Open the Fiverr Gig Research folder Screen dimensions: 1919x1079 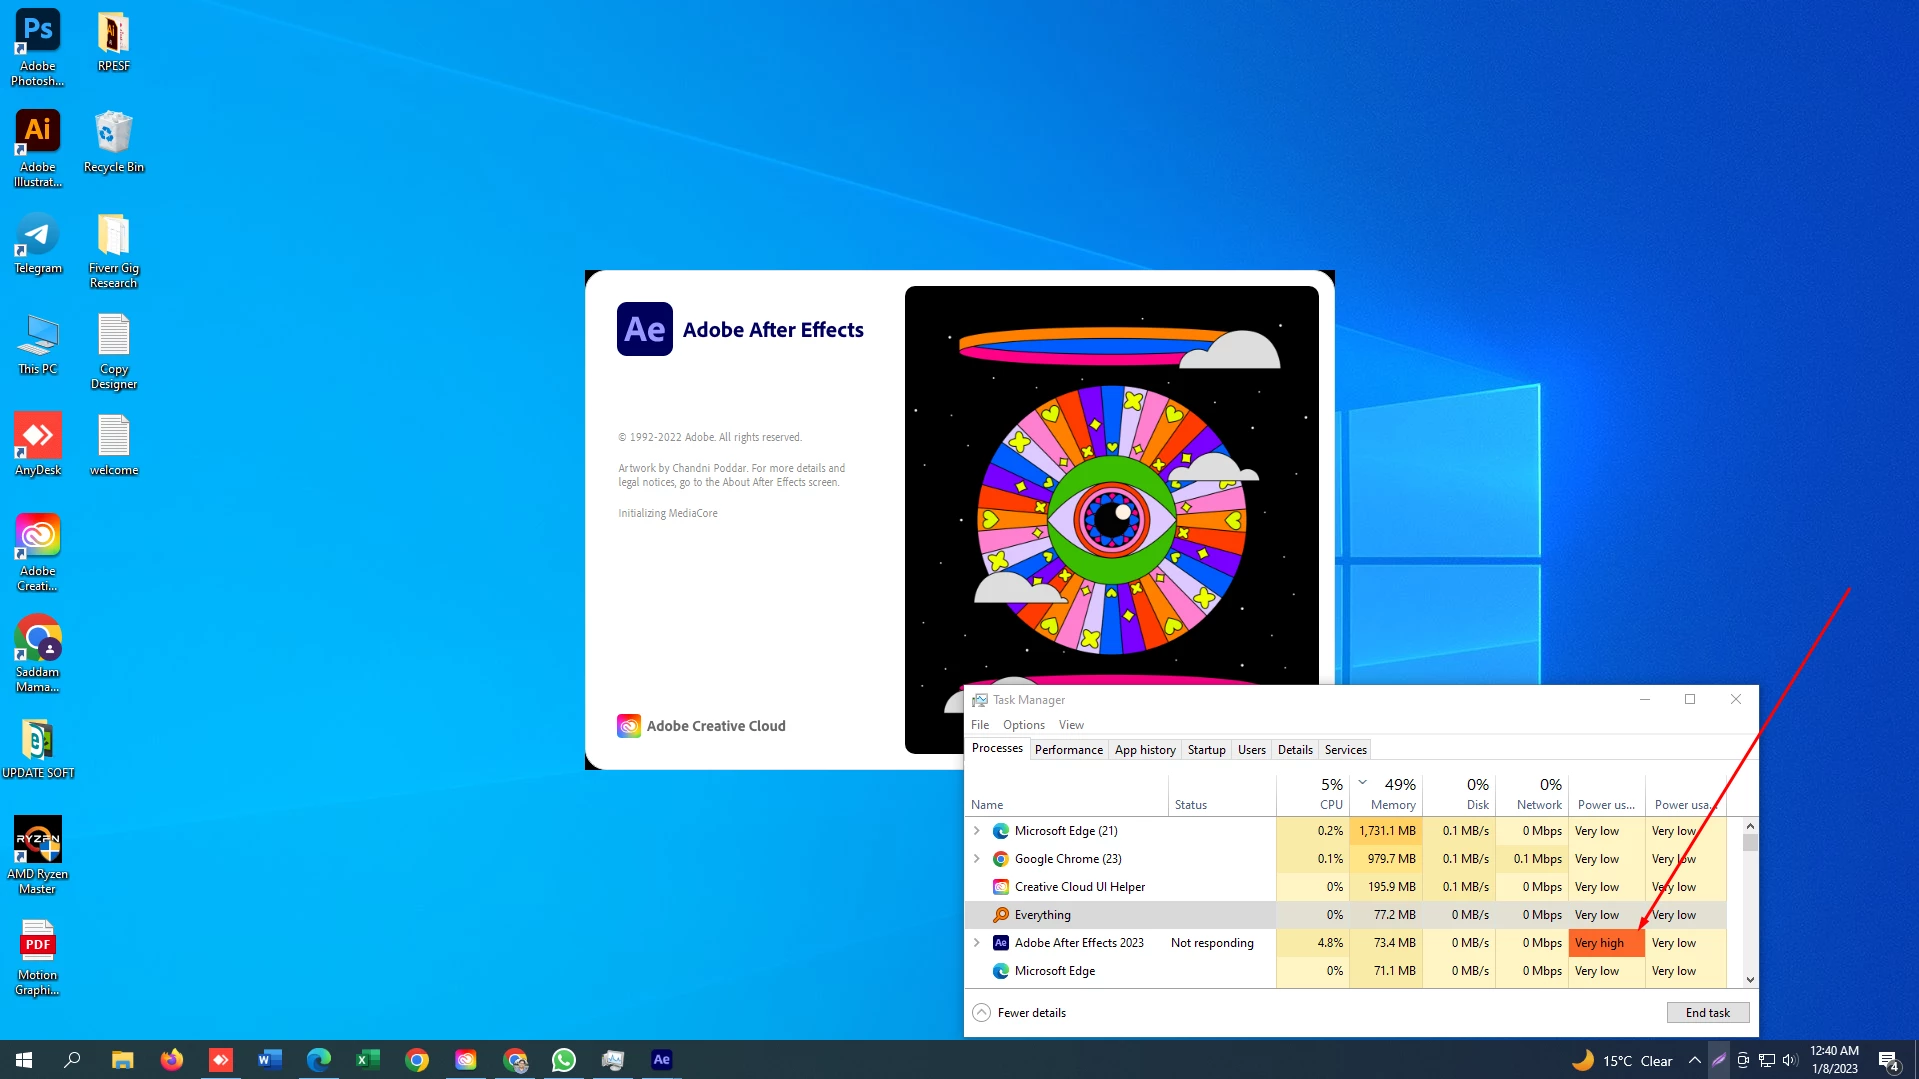coord(113,250)
